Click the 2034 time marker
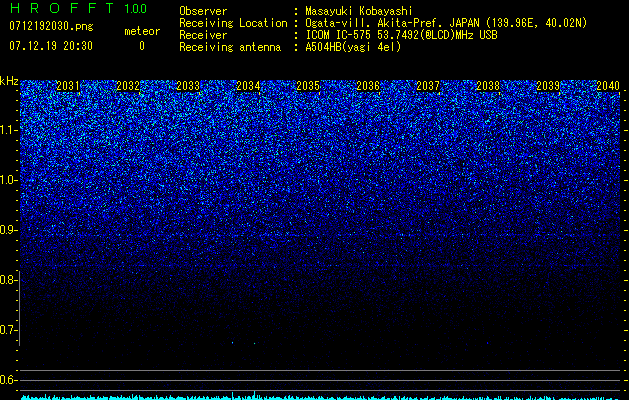Screen dimensions: 629x400 point(248,86)
